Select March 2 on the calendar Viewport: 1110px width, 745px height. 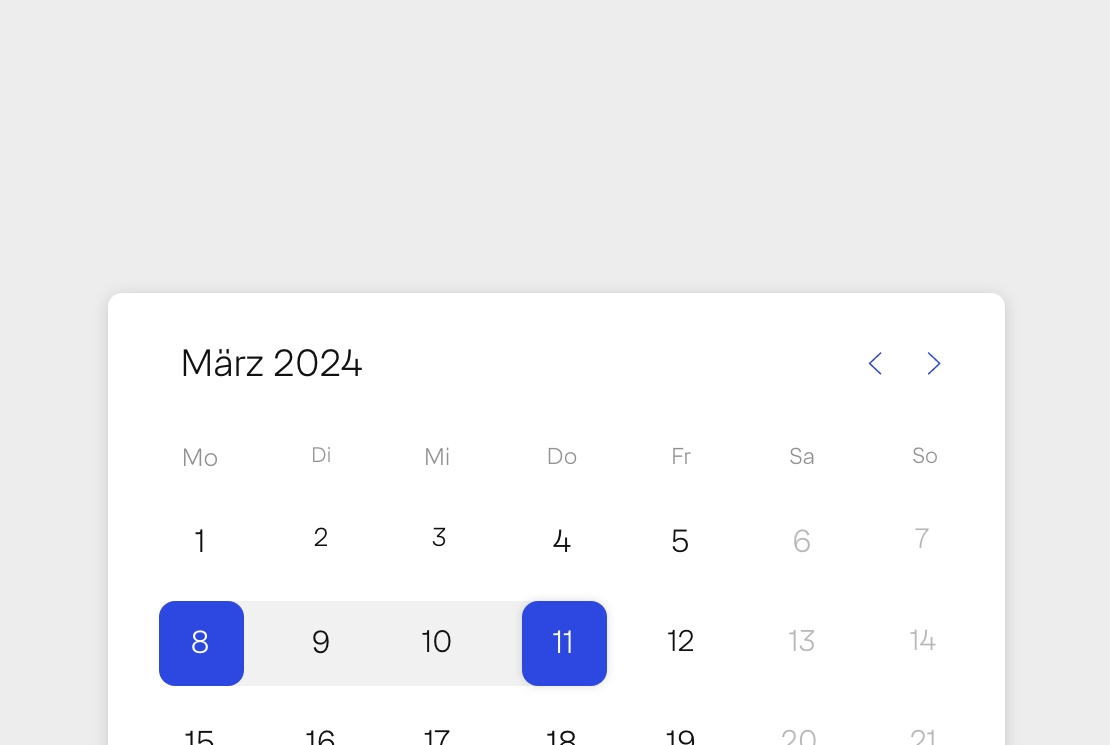tap(321, 537)
